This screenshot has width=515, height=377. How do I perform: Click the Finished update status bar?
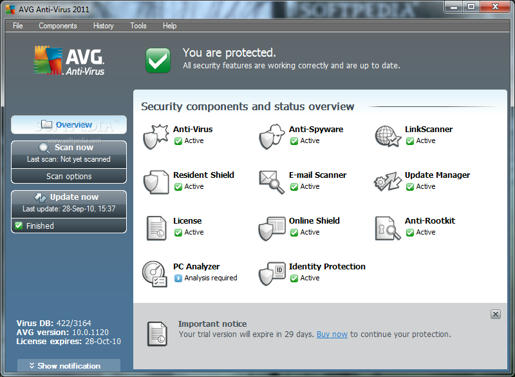pos(69,226)
